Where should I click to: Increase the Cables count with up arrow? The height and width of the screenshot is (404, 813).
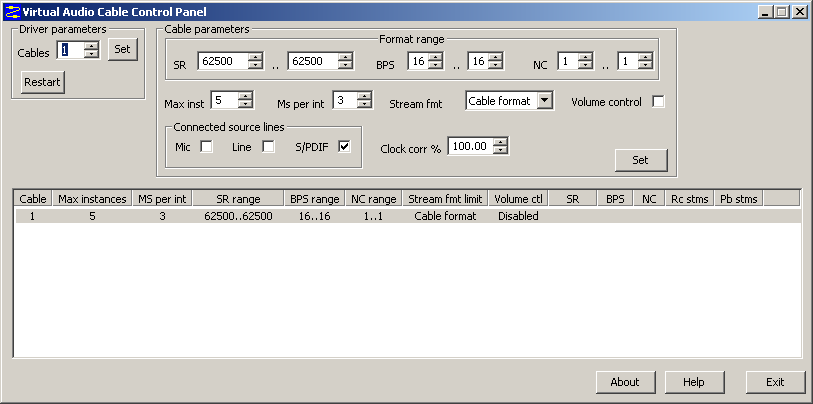click(92, 46)
